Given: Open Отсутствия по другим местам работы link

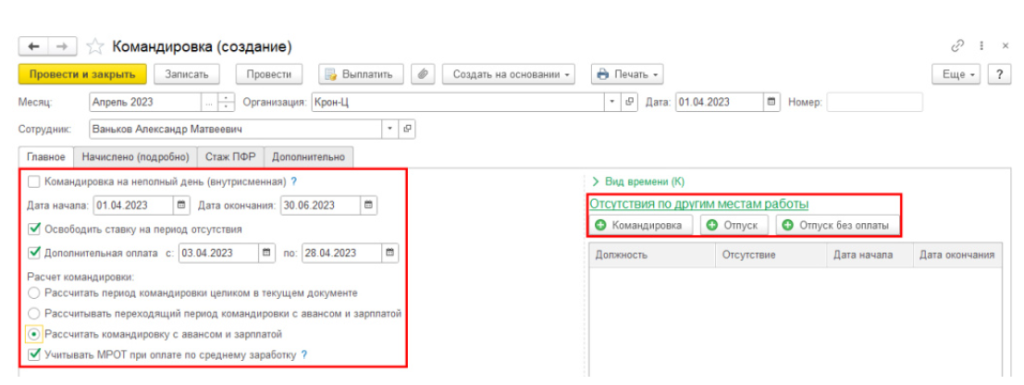Looking at the screenshot, I should point(699,204).
